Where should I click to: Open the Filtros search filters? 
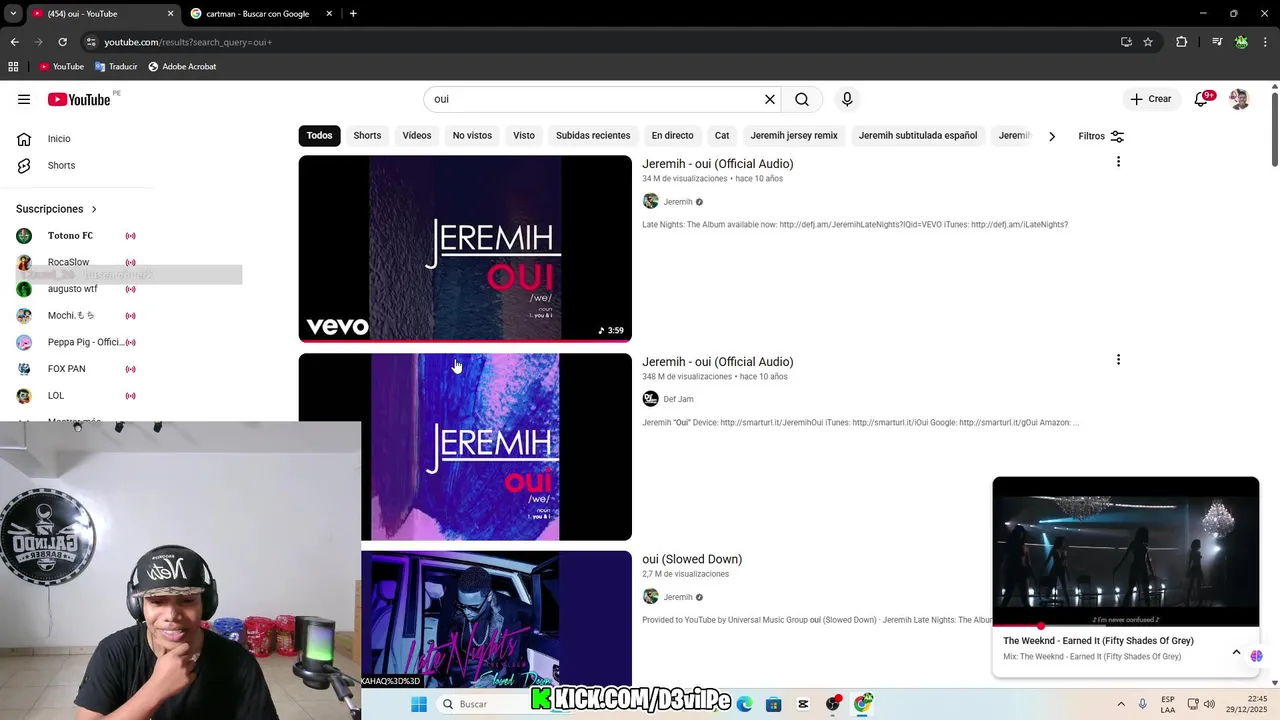tap(1101, 136)
